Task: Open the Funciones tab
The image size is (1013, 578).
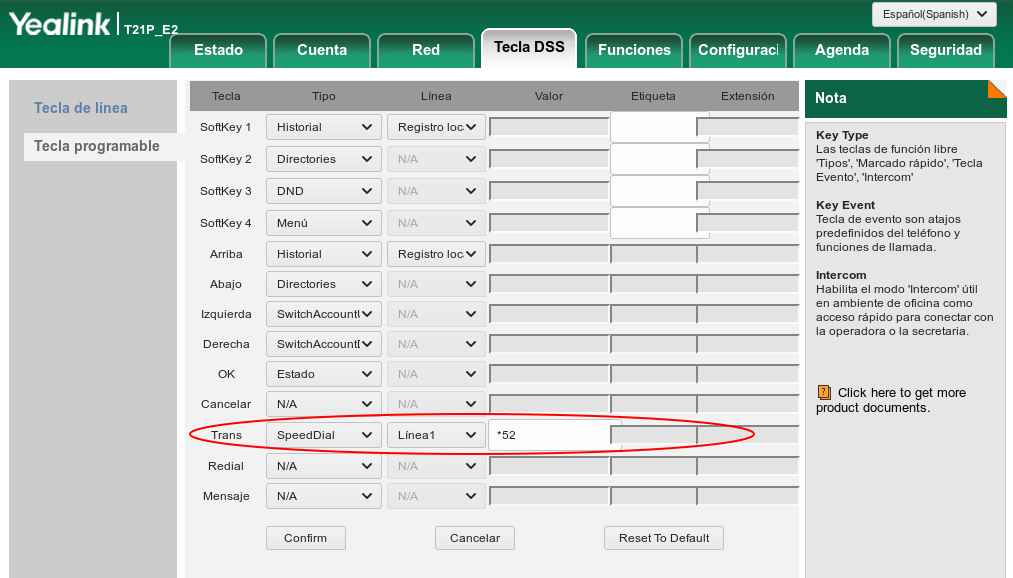Action: tap(634, 50)
